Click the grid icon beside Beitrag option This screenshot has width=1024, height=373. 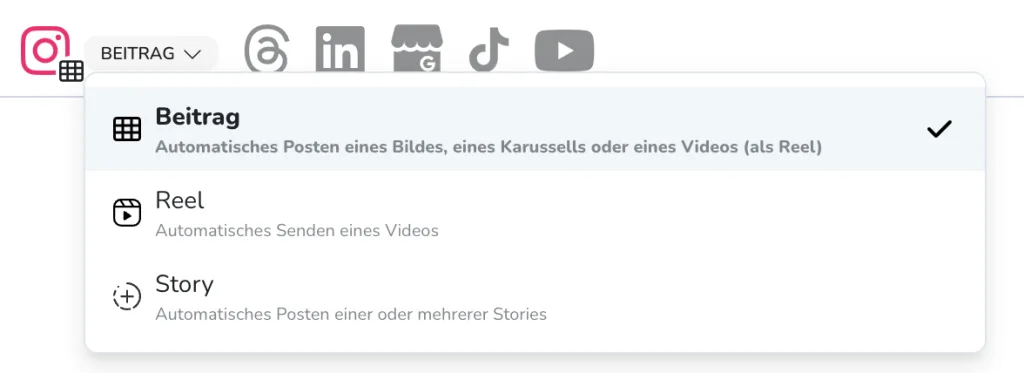pyautogui.click(x=127, y=129)
